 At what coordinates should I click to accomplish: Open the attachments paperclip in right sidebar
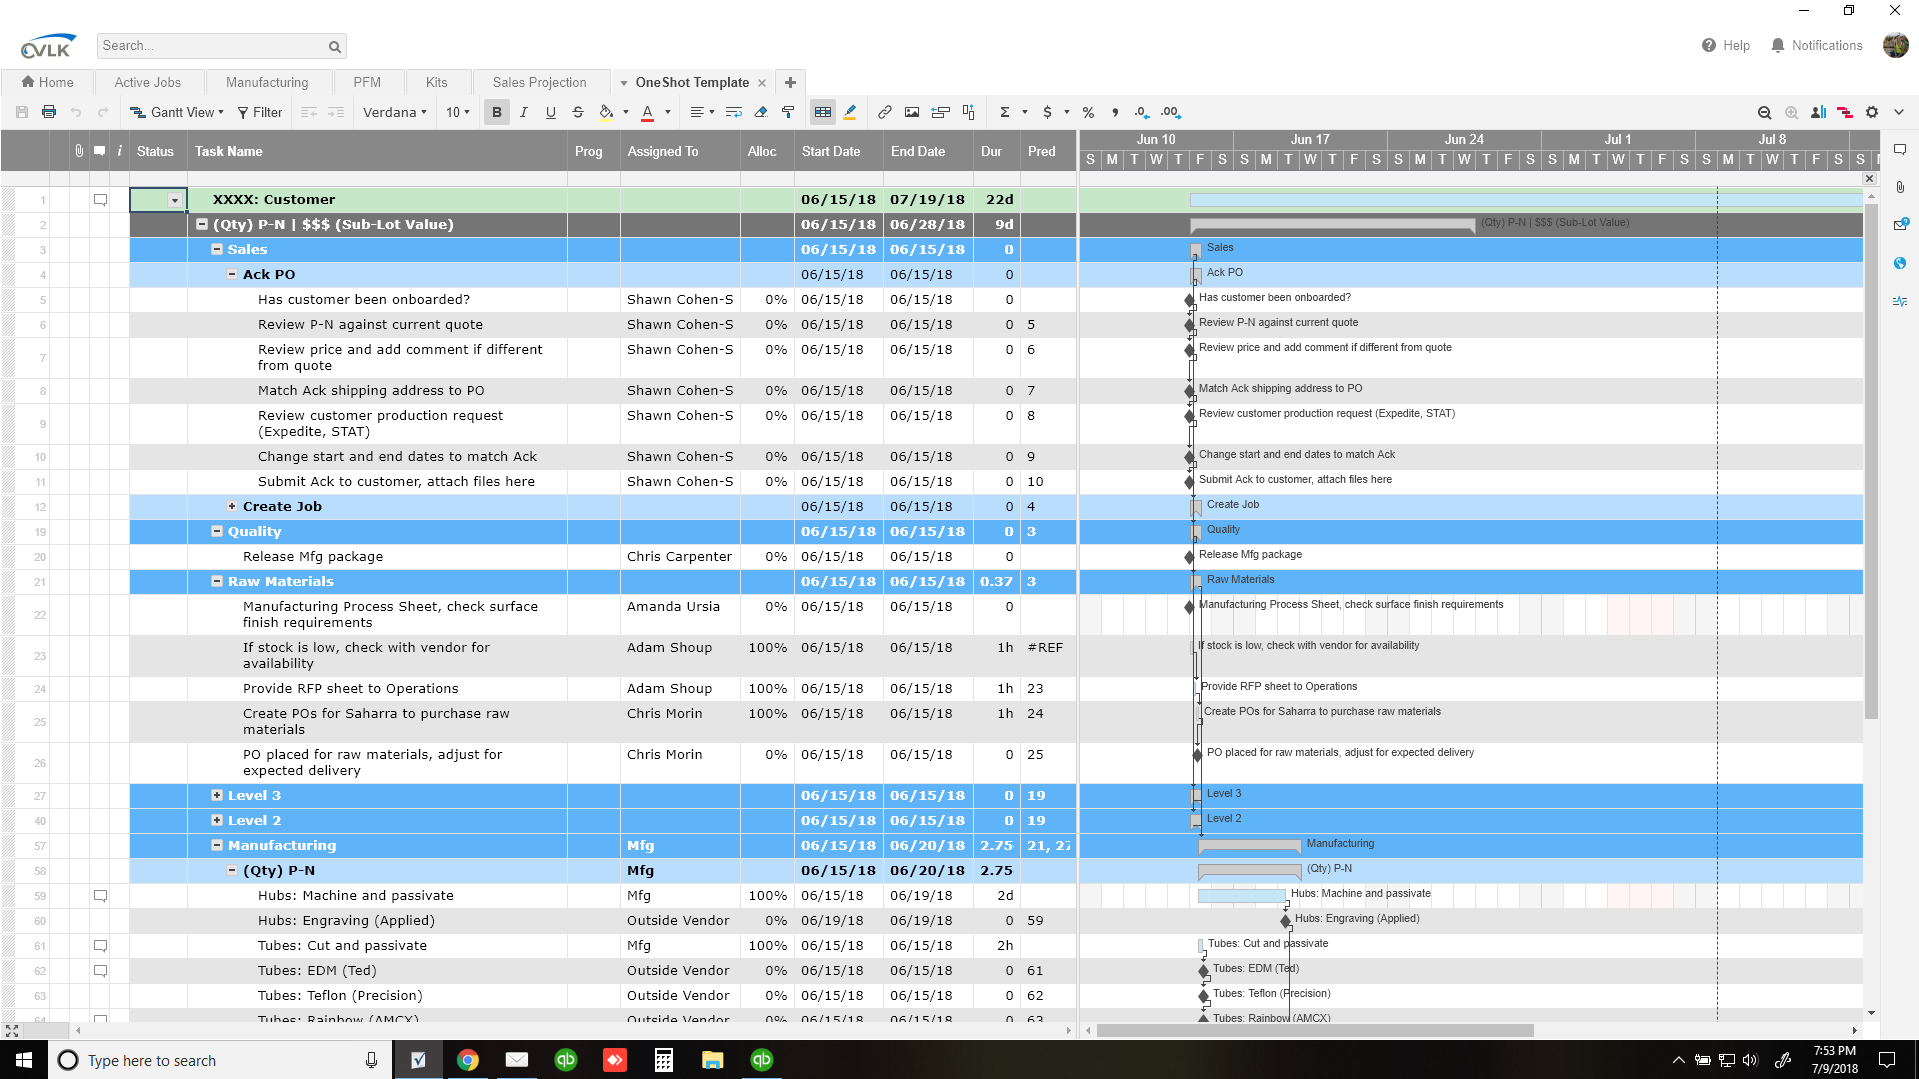tap(1900, 187)
